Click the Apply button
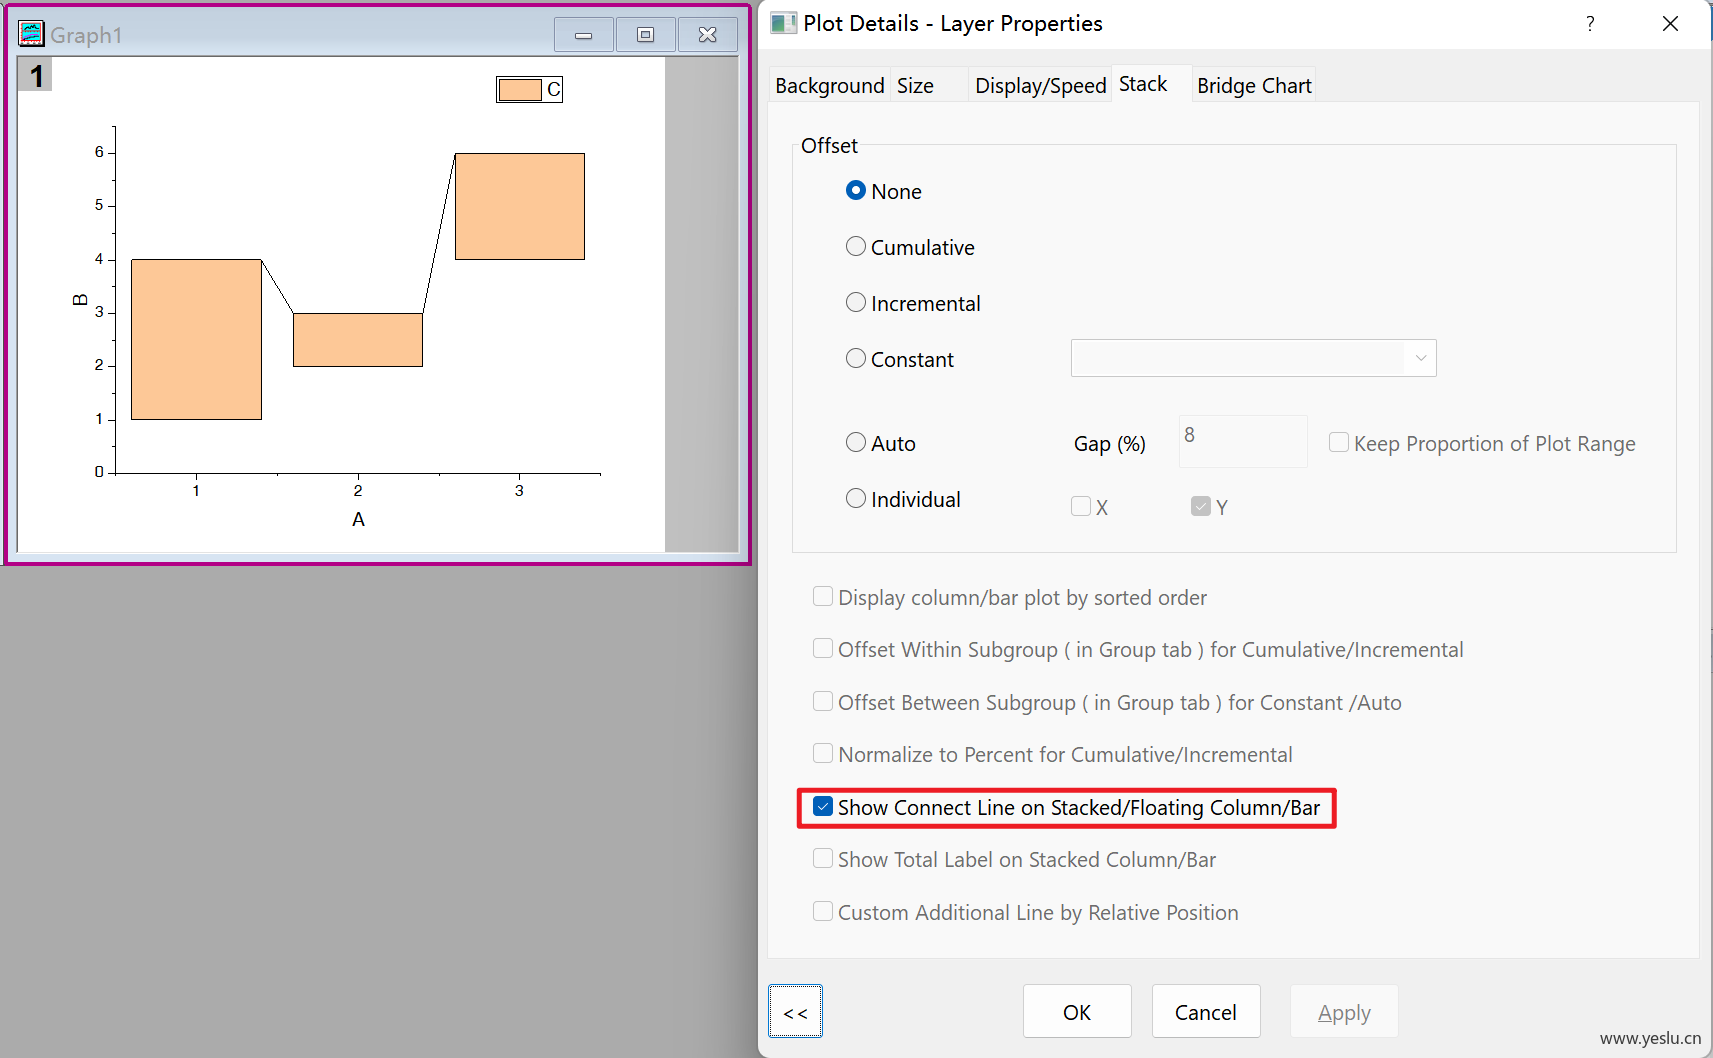 [x=1344, y=1012]
